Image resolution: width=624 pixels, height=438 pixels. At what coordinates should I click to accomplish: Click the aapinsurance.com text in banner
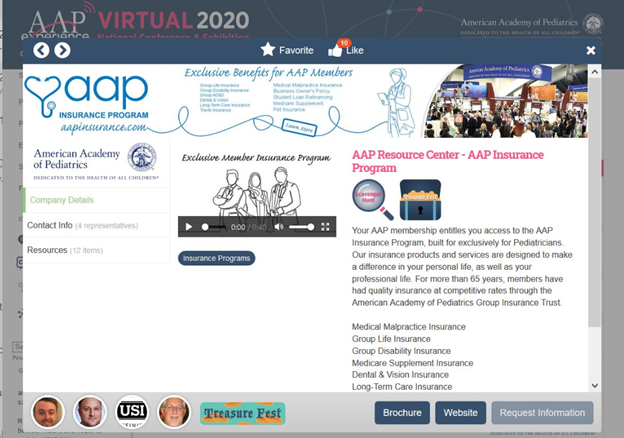click(103, 127)
